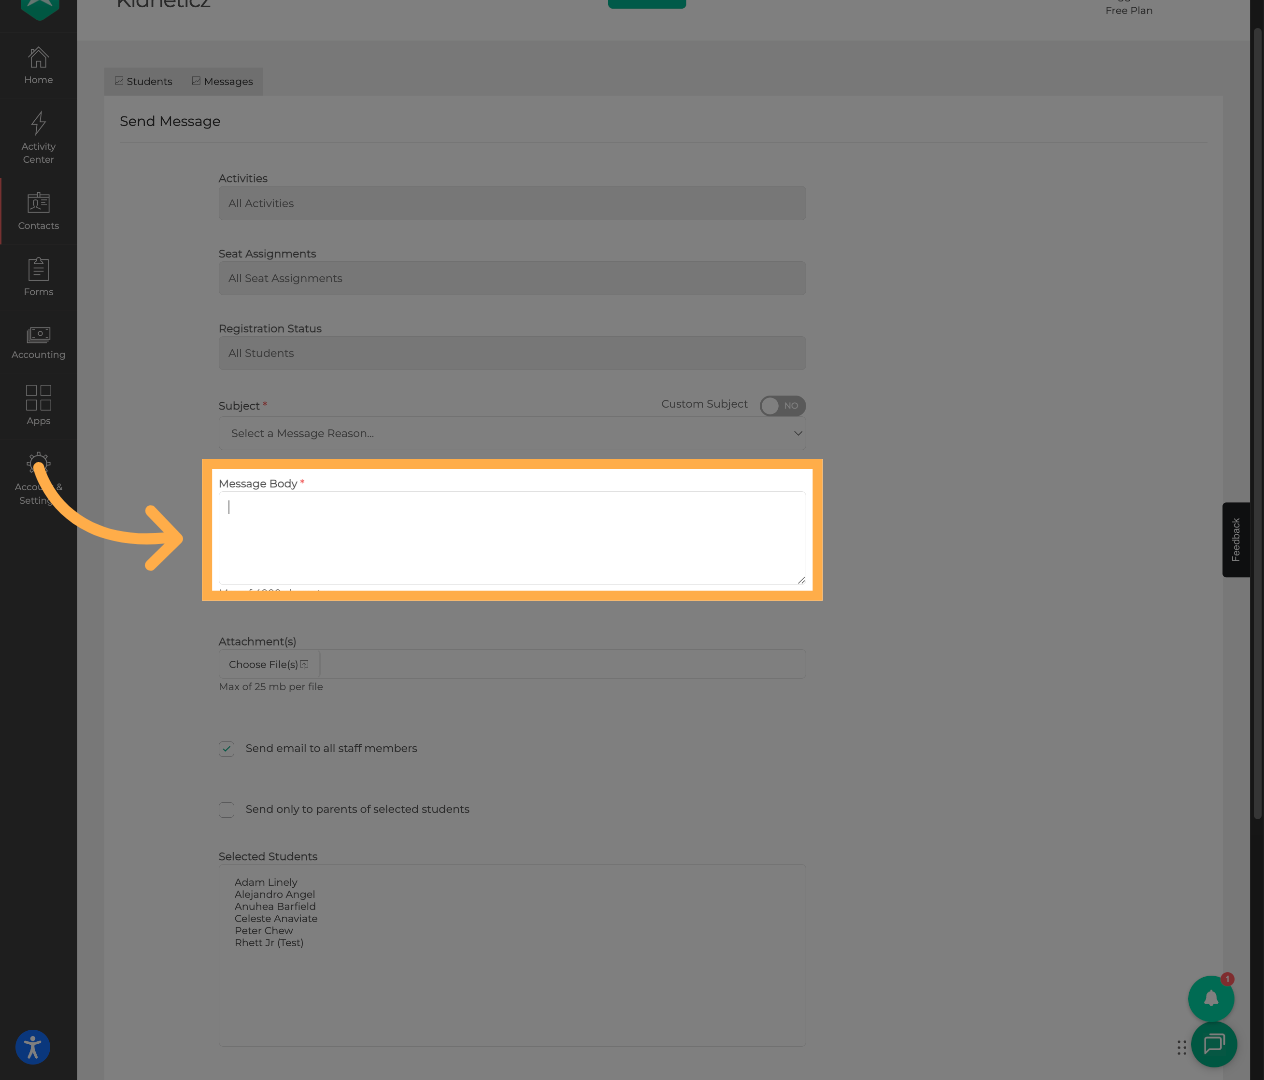Uncheck Send email to all staff members
Image resolution: width=1264 pixels, height=1080 pixels.
[227, 749]
